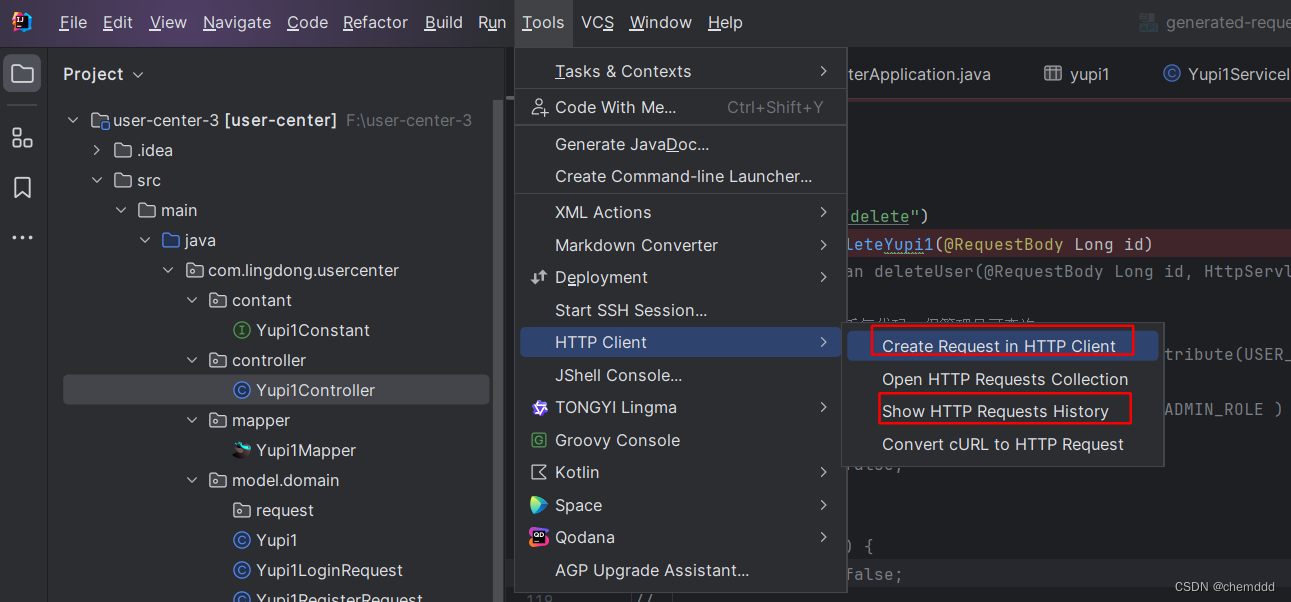The height and width of the screenshot is (602, 1291).
Task: Select Create Request in HTTP Client
Action: 1000,346
